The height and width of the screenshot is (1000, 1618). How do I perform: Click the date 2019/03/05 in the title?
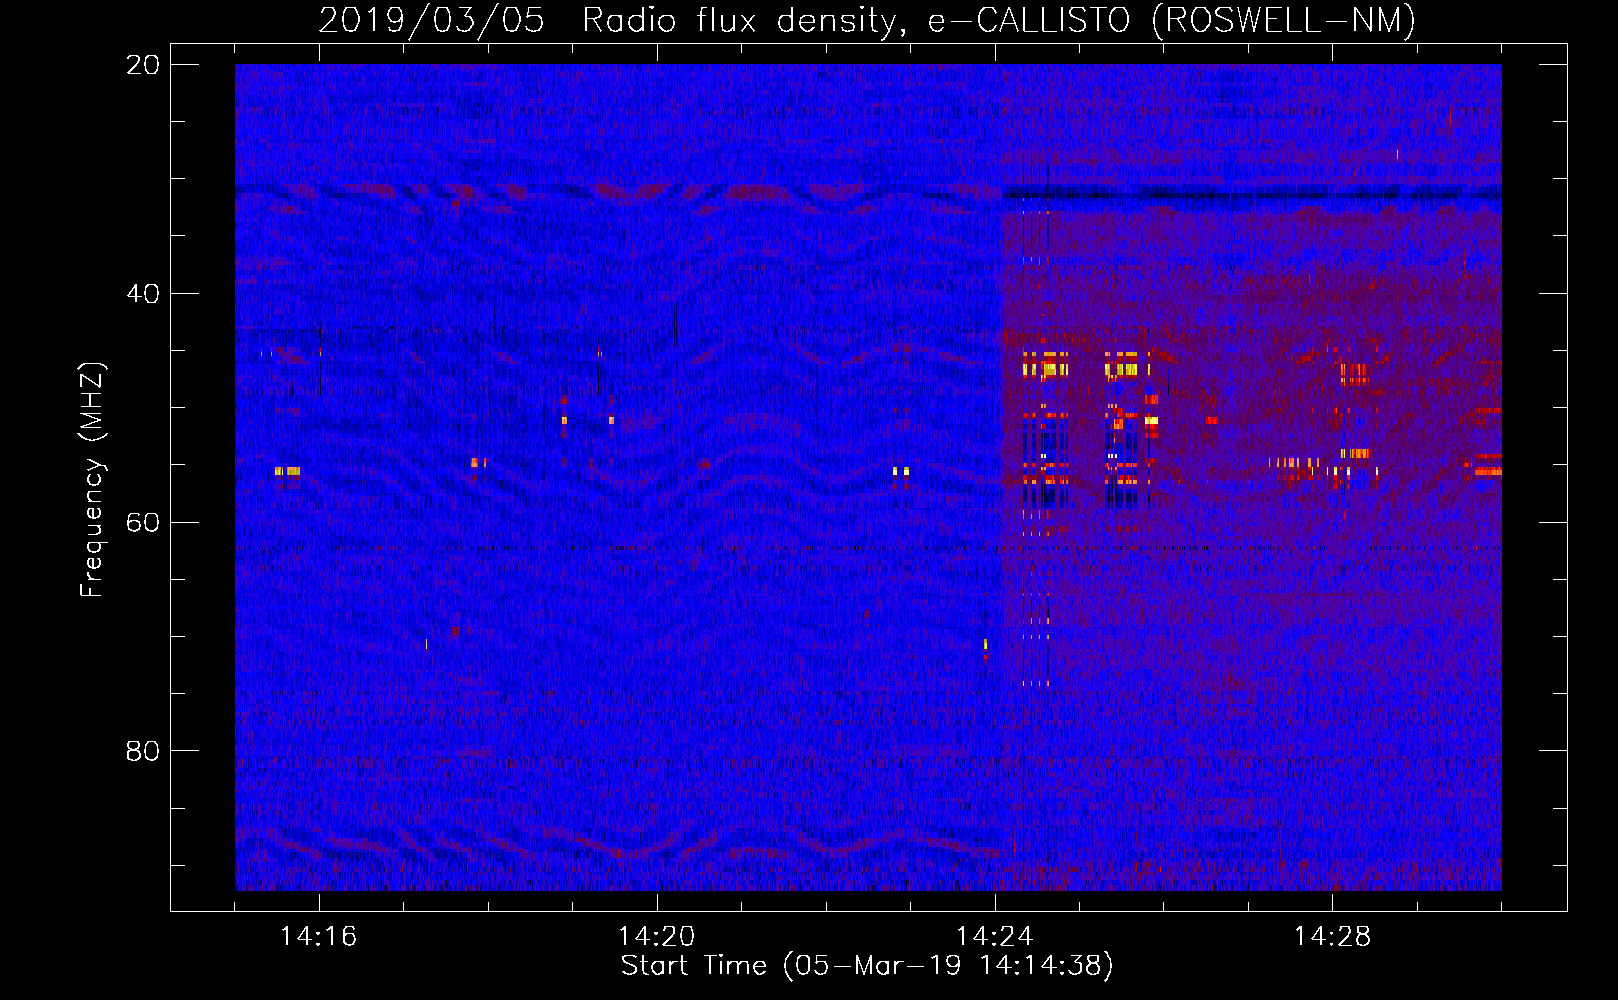(431, 21)
